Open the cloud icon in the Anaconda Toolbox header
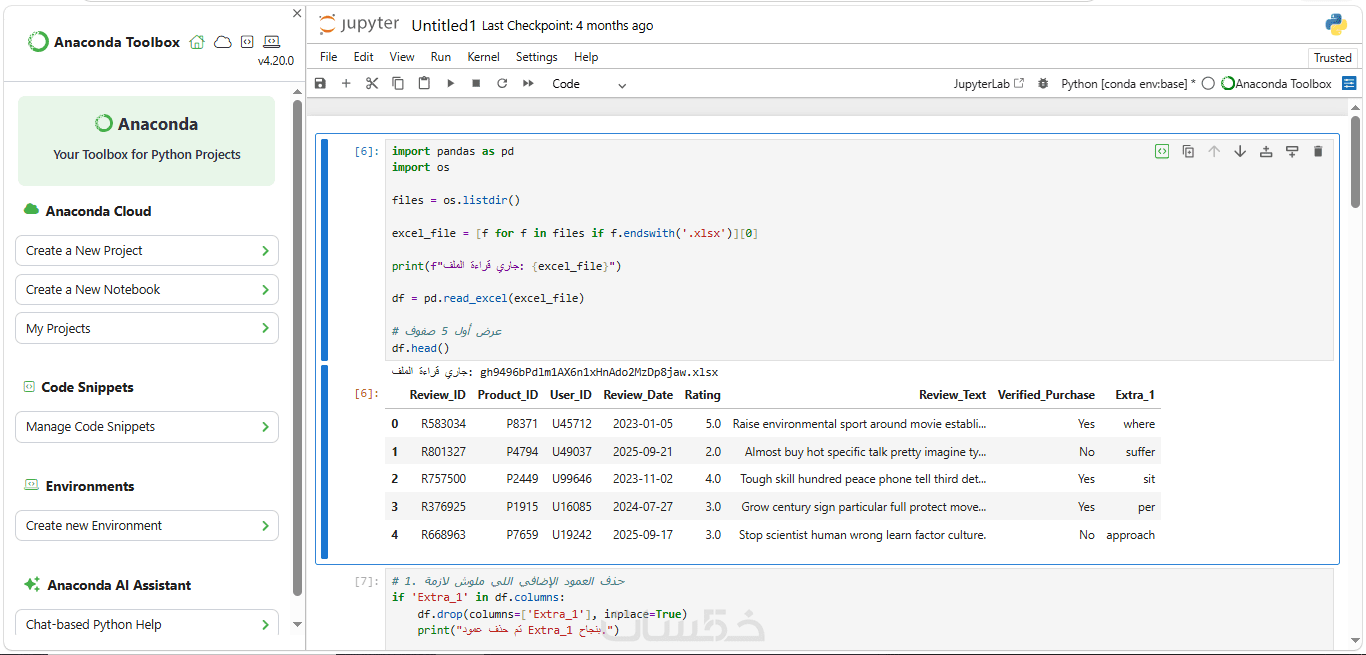Screen dimensions: 1366x655 (222, 42)
